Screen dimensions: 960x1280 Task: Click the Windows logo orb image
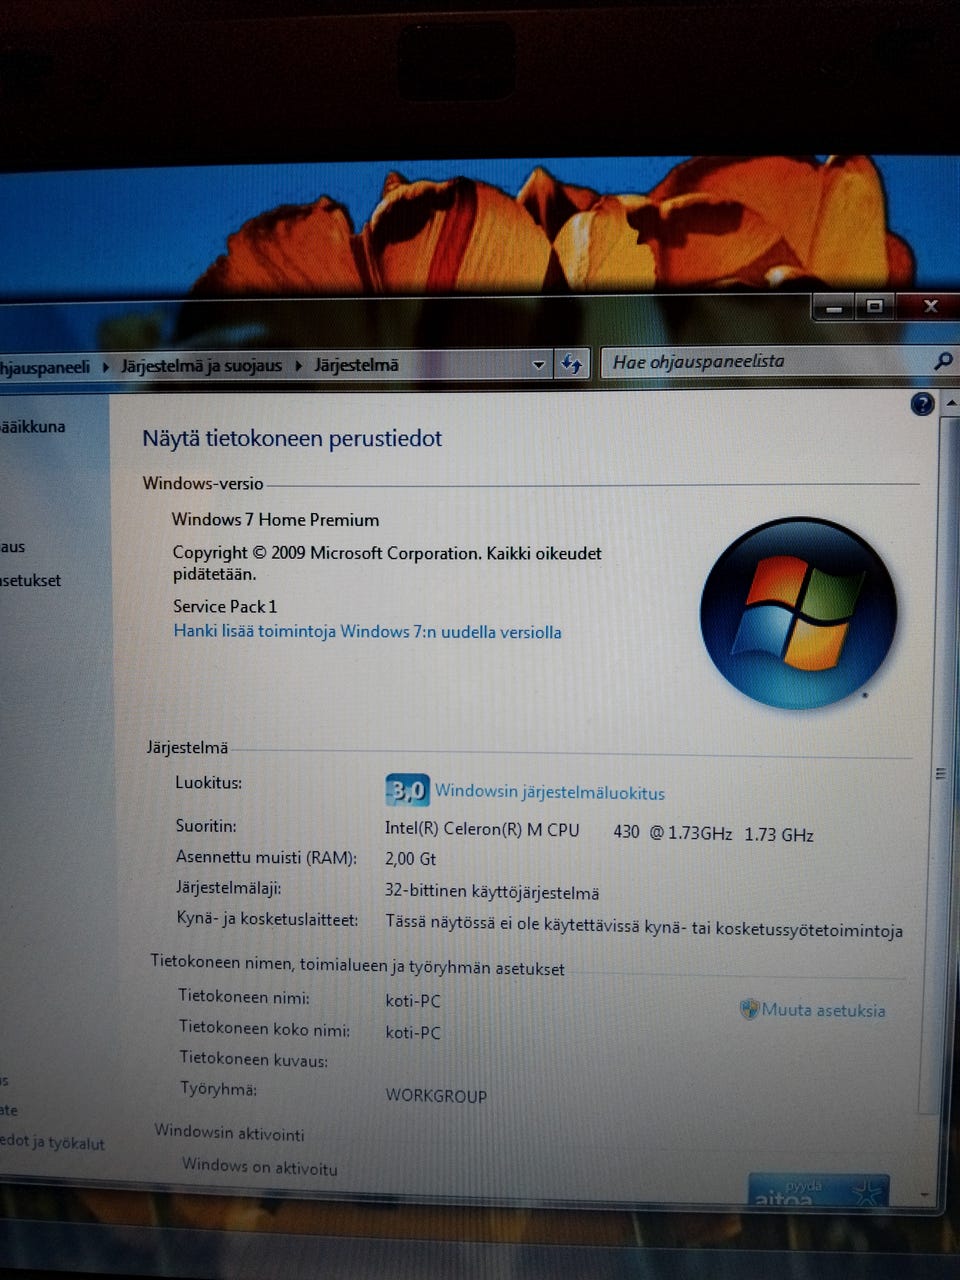point(798,613)
